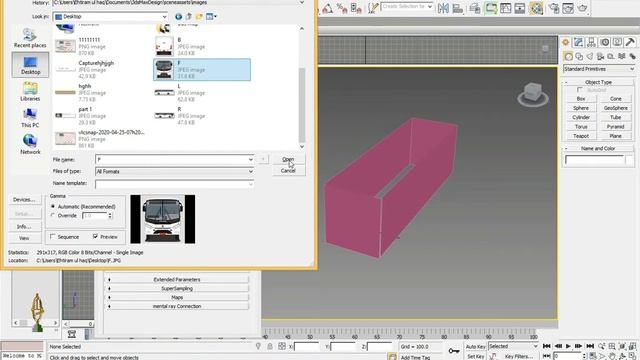This screenshot has width=640, height=360.
Task: Select the Helpers category icon
Action: 611,56
